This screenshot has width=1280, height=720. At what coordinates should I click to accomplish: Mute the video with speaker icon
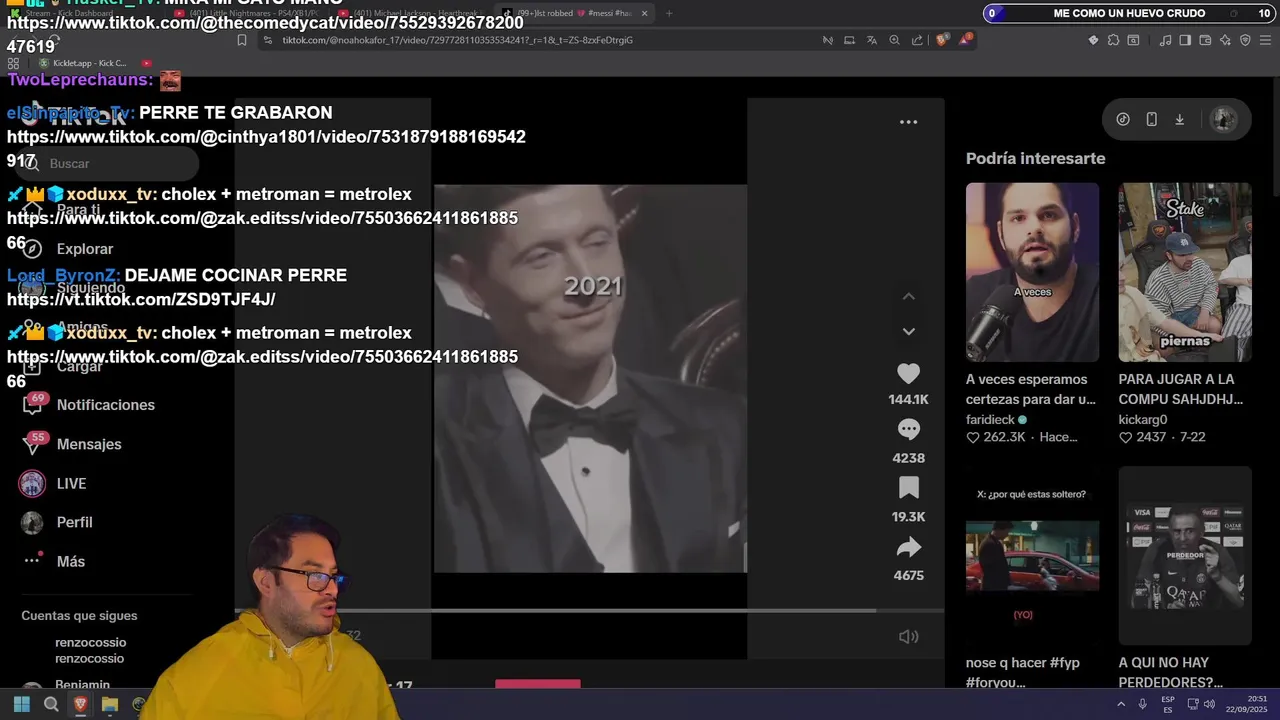[908, 636]
